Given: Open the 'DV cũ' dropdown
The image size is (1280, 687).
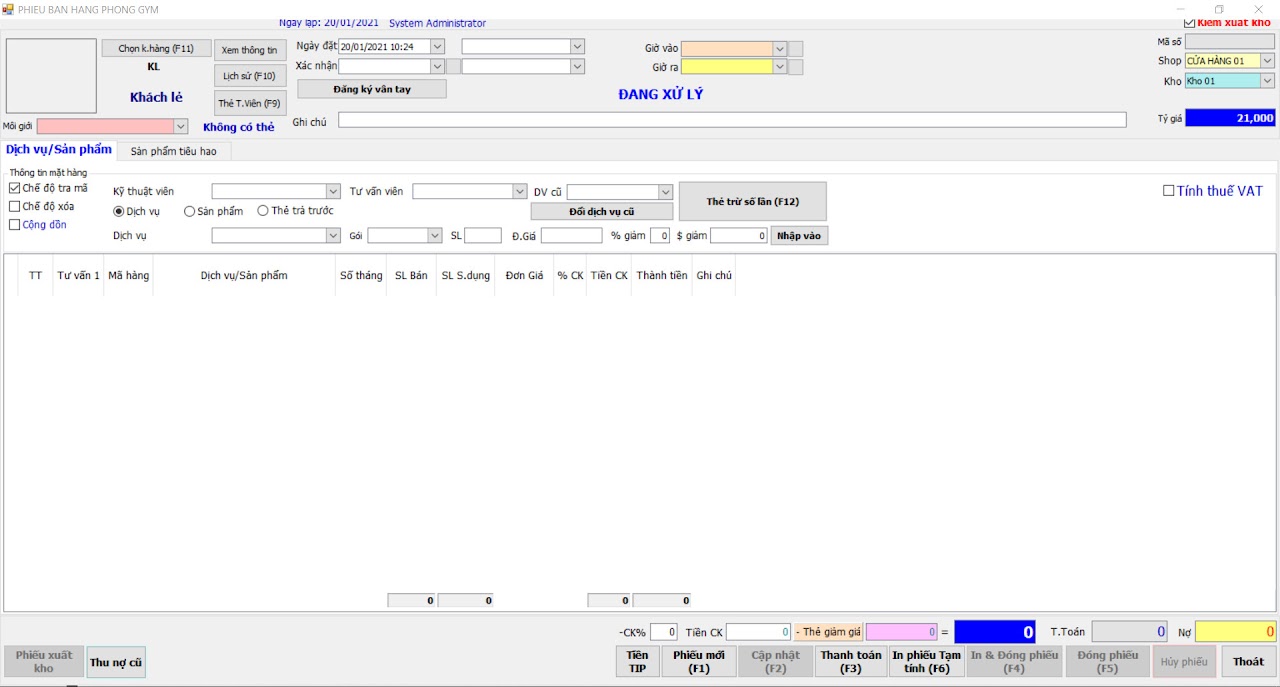Looking at the screenshot, I should pos(666,192).
